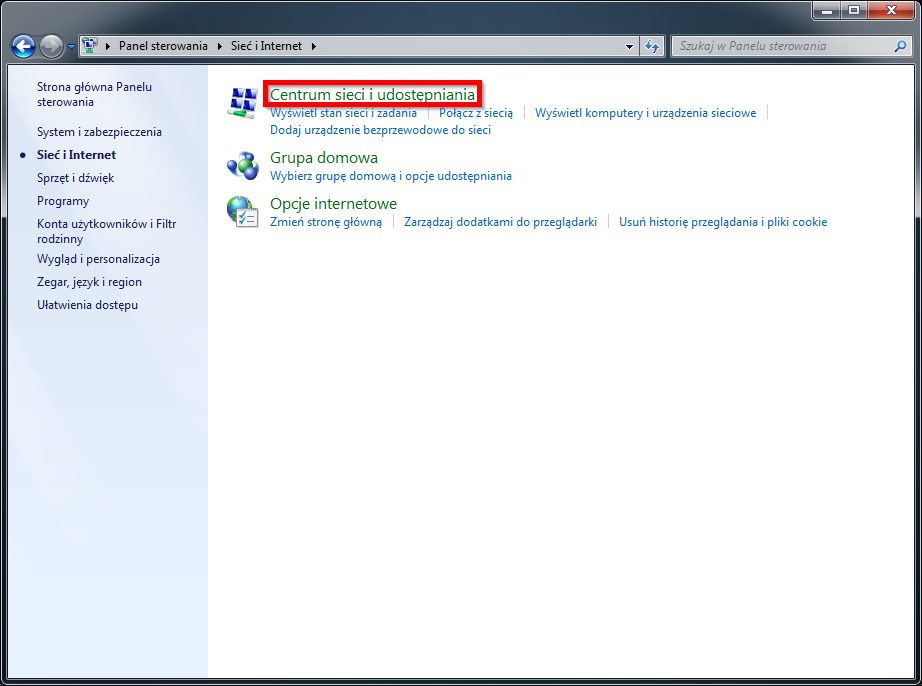
Task: Open Strona główna Panelu sterowania
Action: (x=94, y=94)
